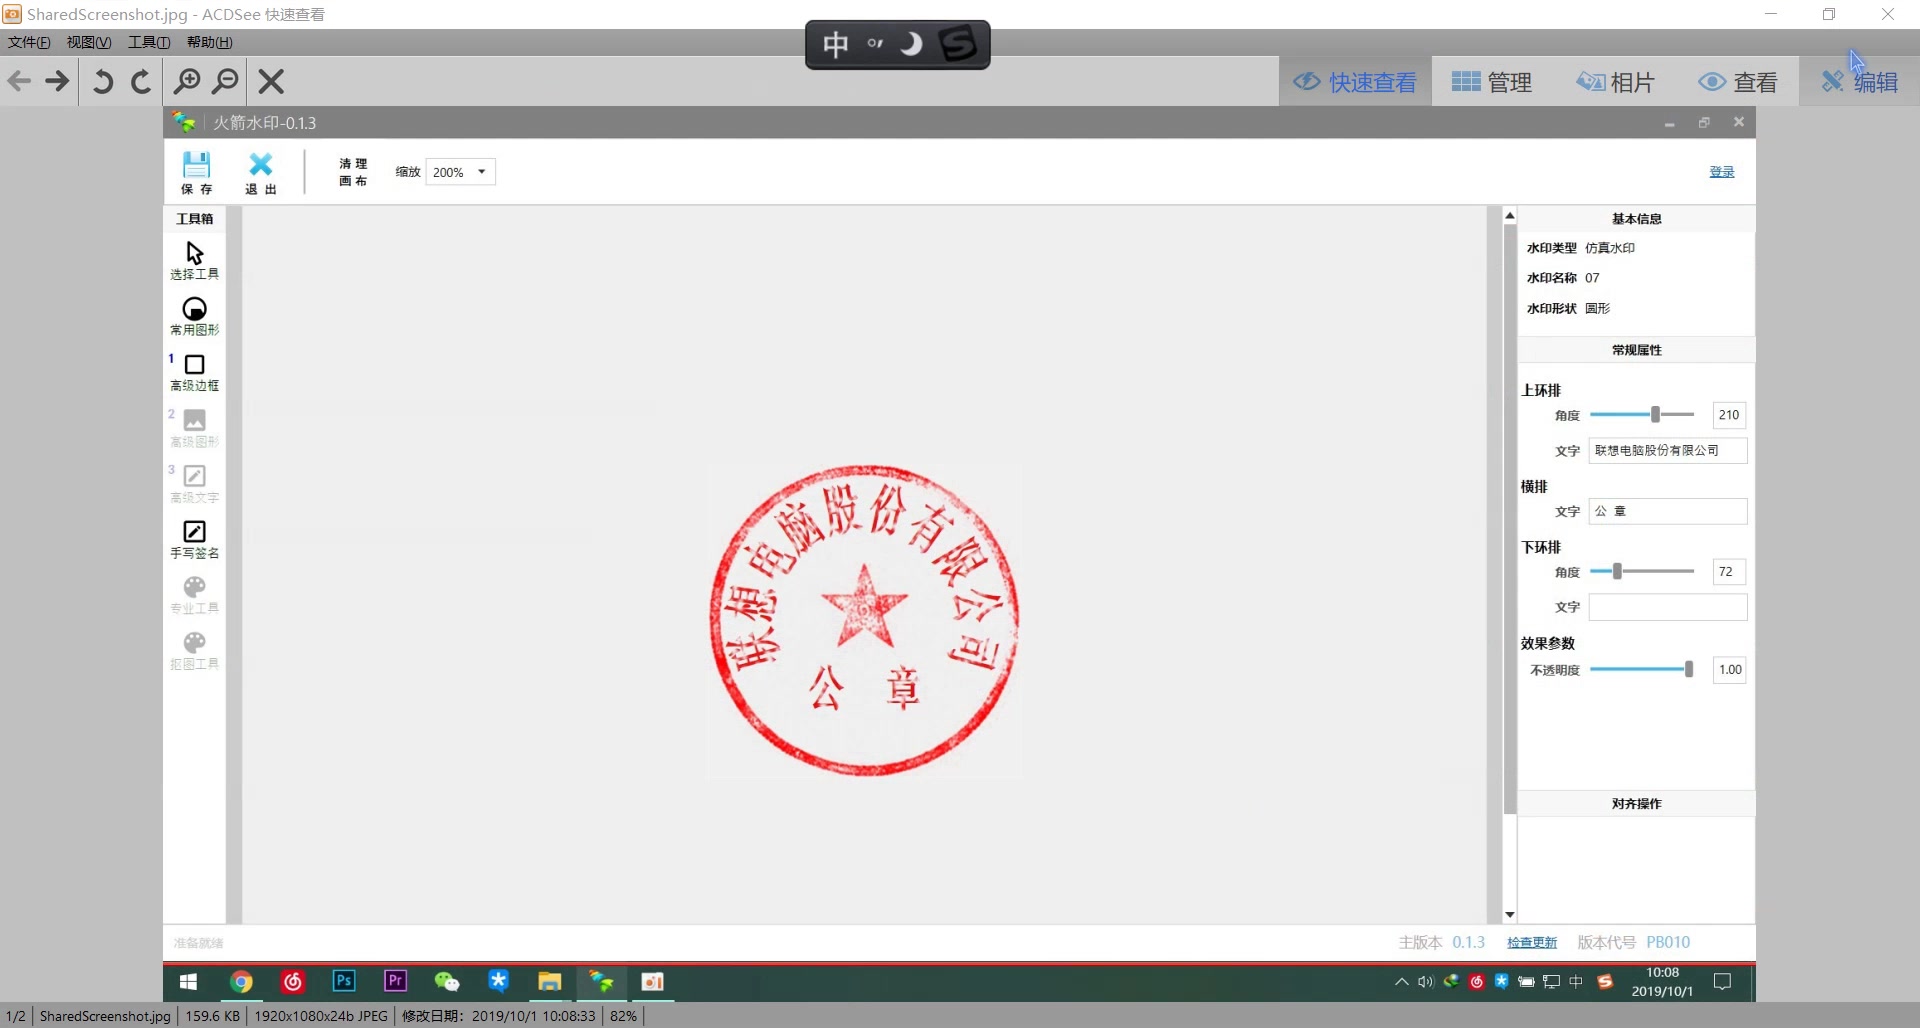Select 选择工具 arrow tool
Viewport: 1920px width, 1028px height.
[195, 260]
